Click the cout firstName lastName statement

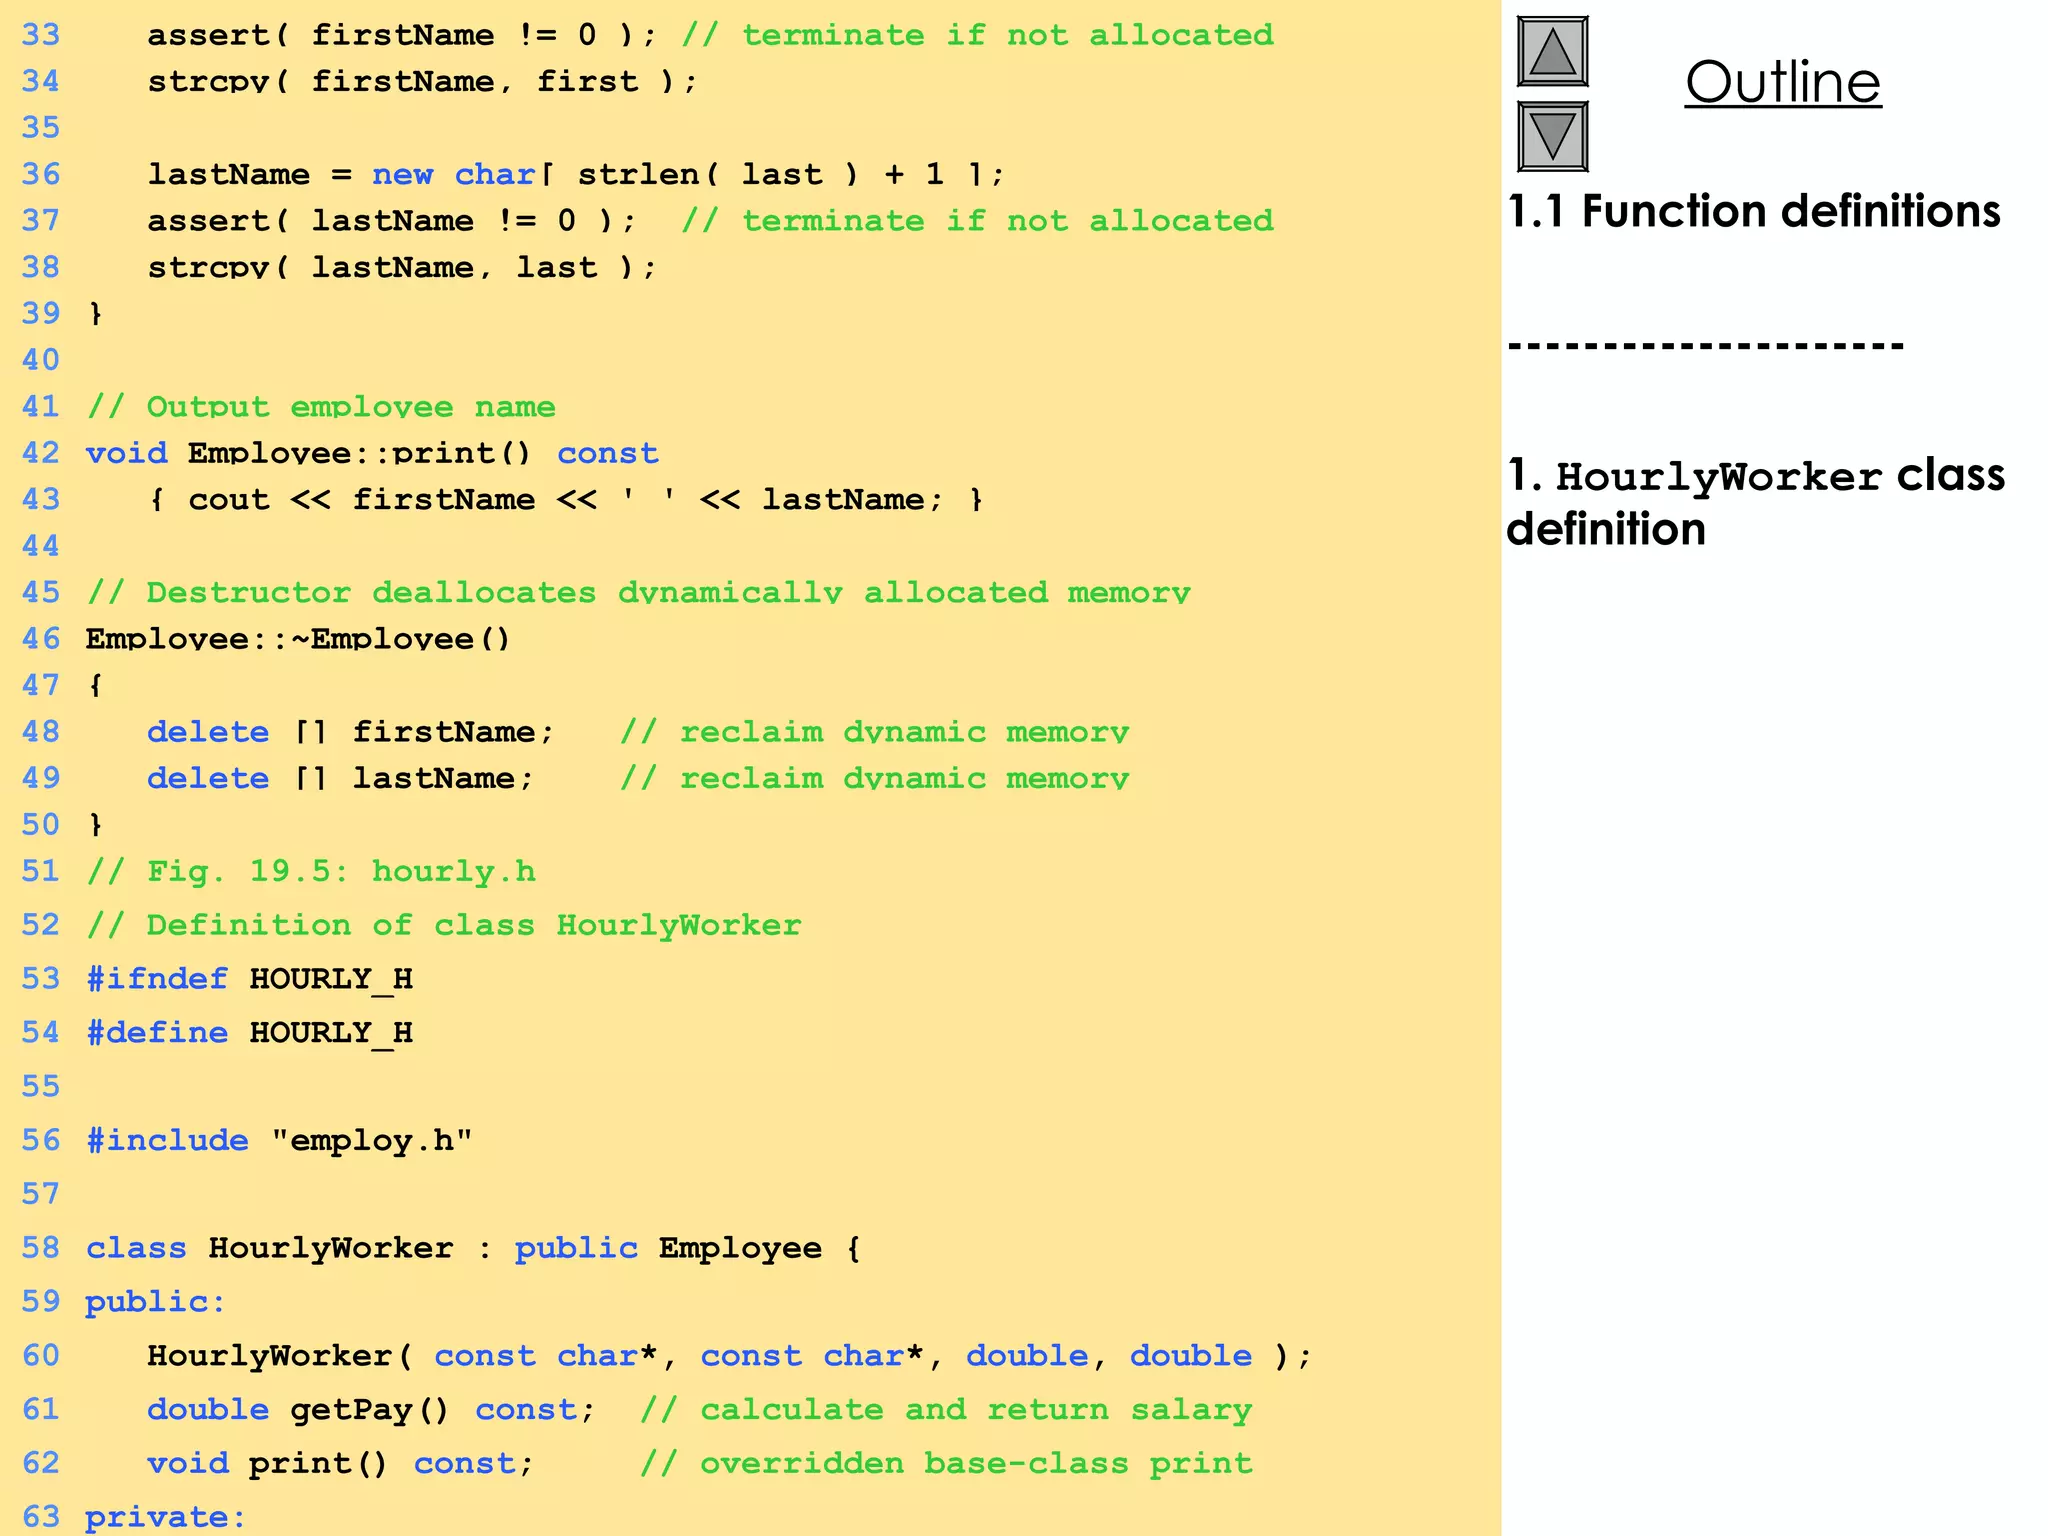[x=566, y=499]
